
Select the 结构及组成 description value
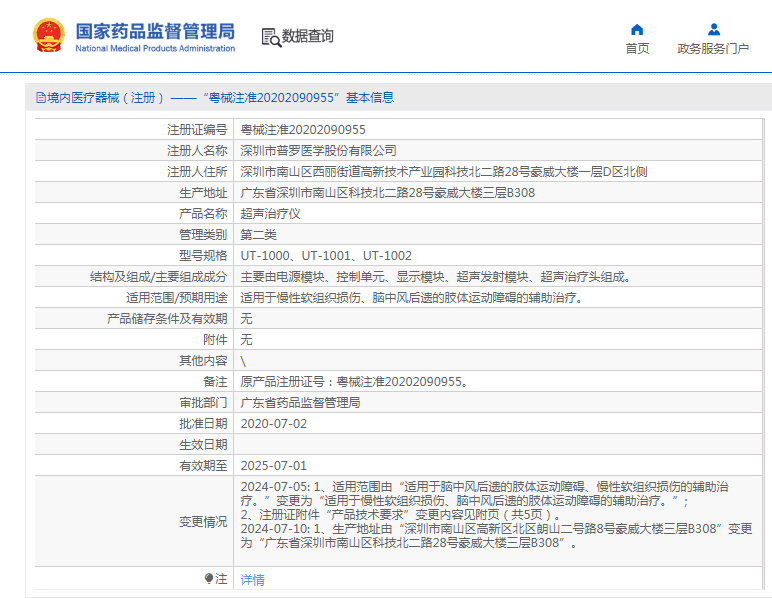[x=436, y=277]
